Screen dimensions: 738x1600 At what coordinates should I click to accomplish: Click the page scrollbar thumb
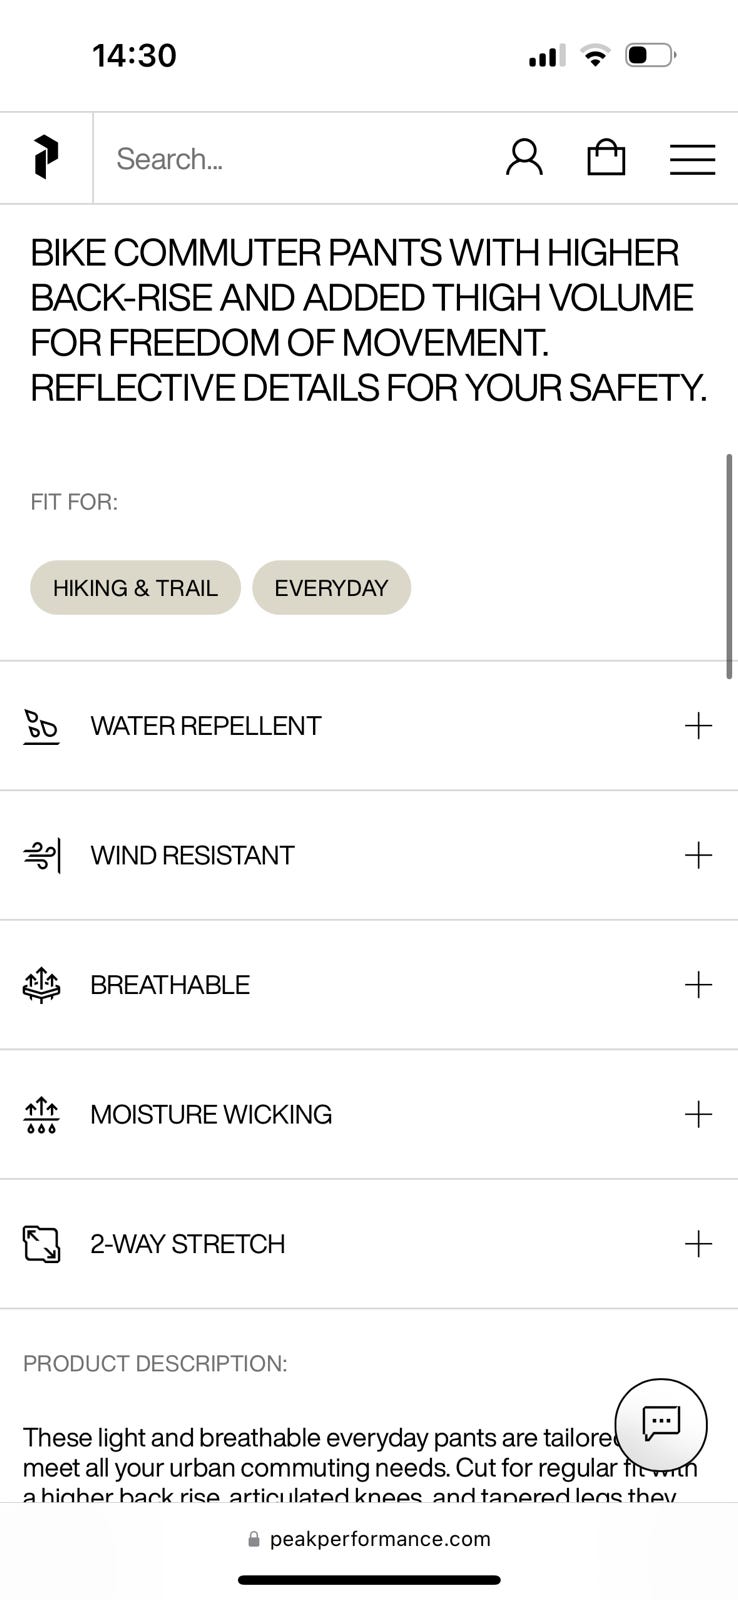coord(730,566)
